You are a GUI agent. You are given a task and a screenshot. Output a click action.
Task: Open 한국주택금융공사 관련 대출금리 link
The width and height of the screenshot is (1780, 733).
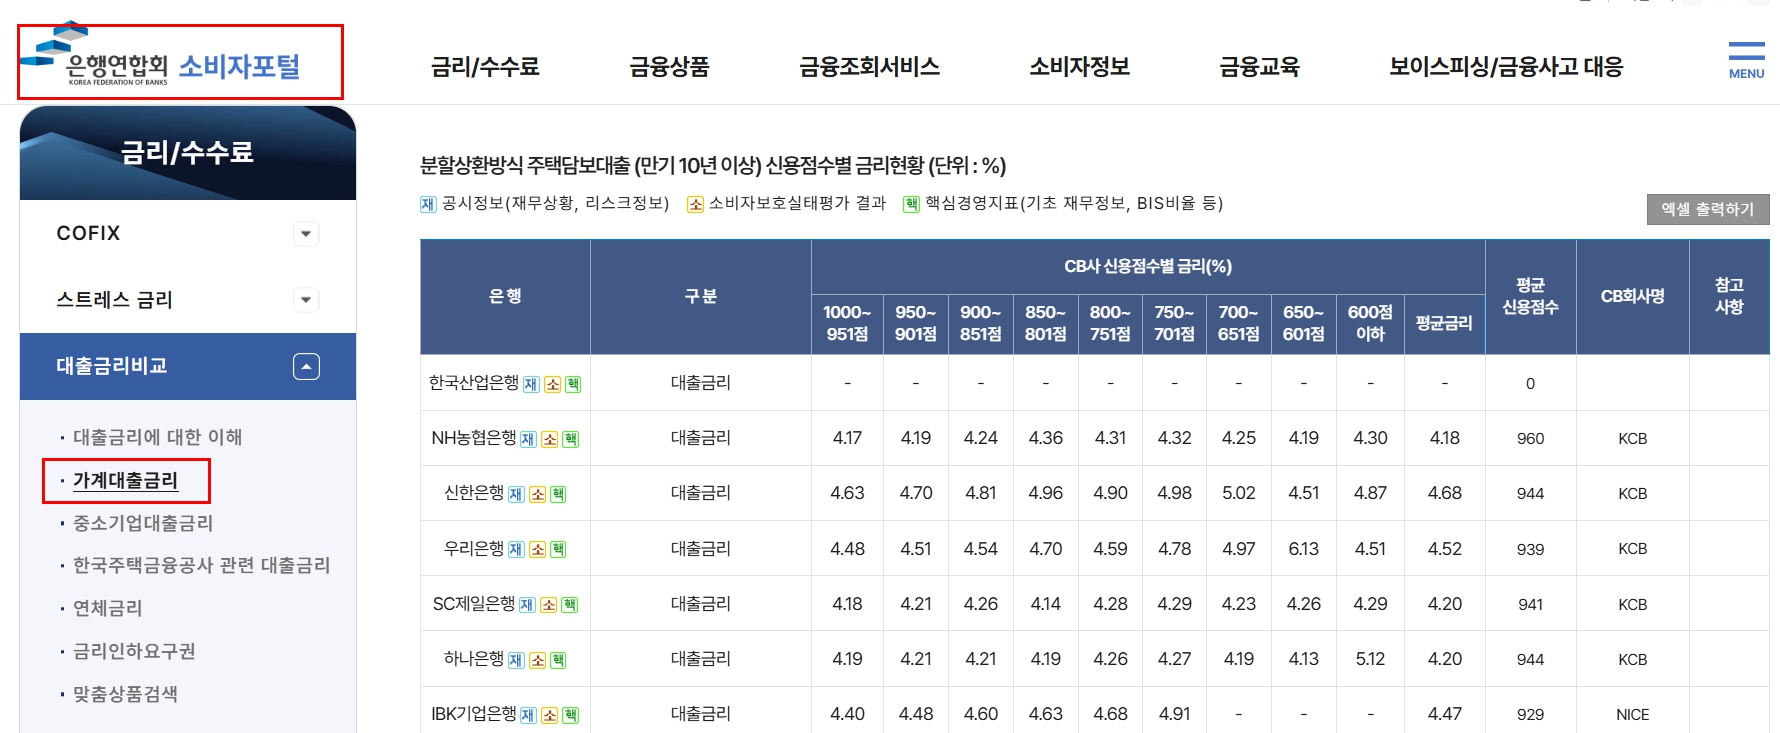(x=201, y=565)
